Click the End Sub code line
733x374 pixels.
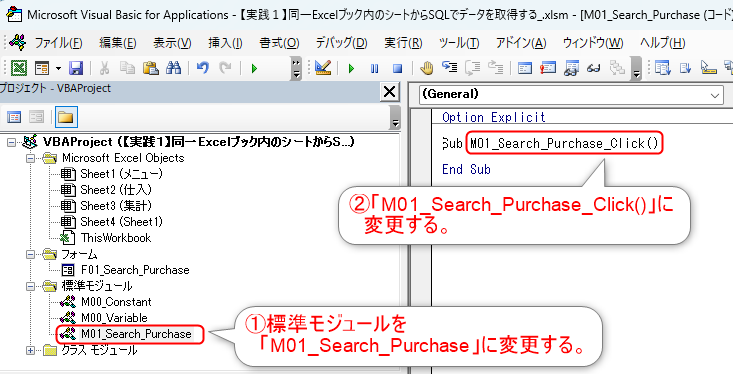466,169
